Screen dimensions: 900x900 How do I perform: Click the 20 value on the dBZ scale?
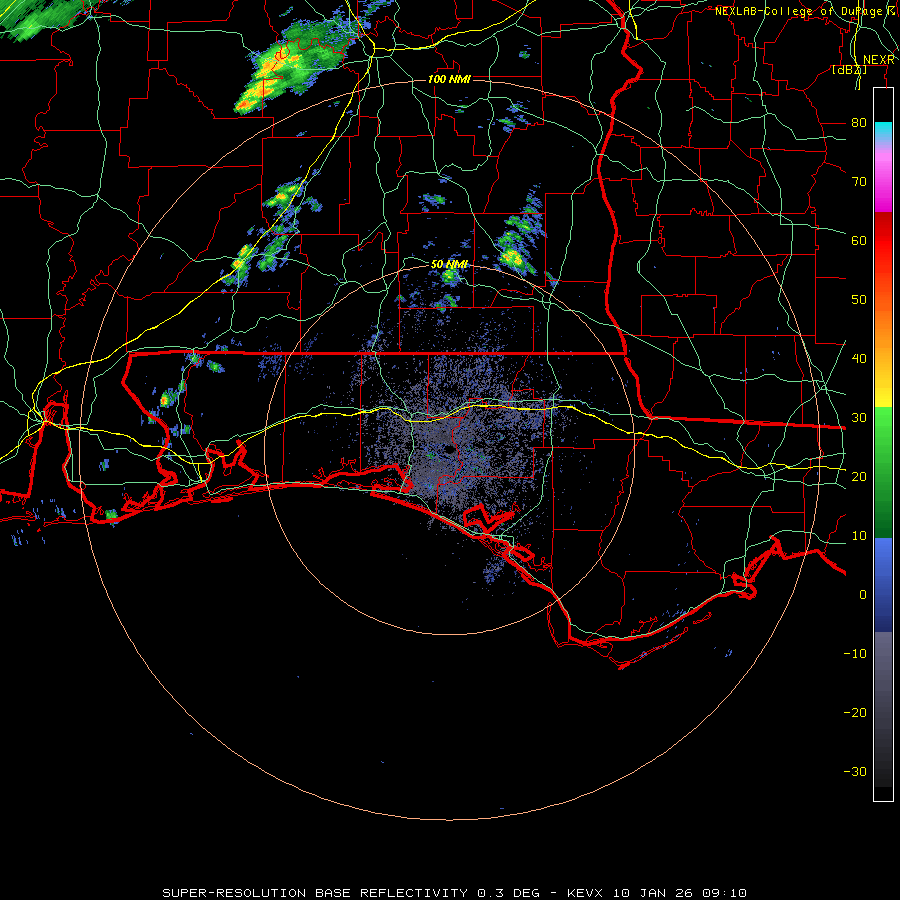coord(859,476)
